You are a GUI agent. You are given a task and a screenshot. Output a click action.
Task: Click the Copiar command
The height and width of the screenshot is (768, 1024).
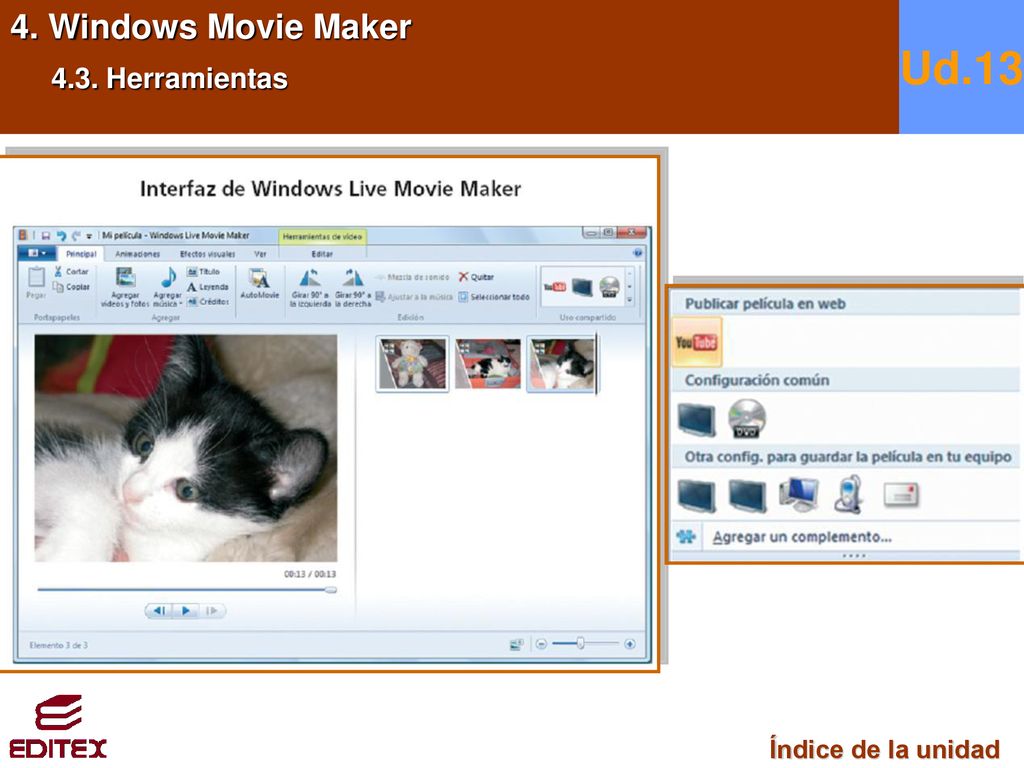[x=71, y=287]
